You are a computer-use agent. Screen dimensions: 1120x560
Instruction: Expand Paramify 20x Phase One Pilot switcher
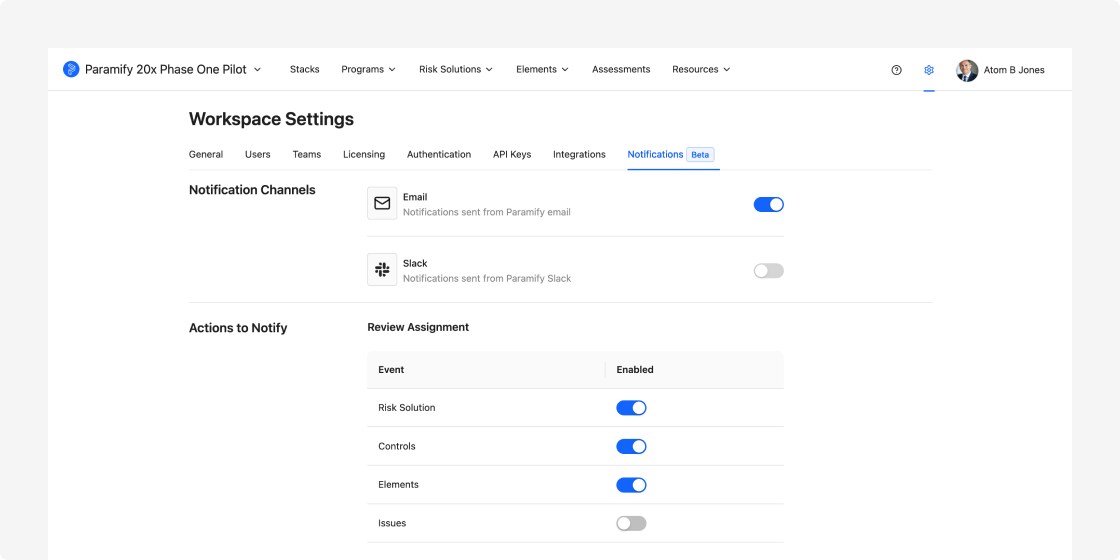173,69
